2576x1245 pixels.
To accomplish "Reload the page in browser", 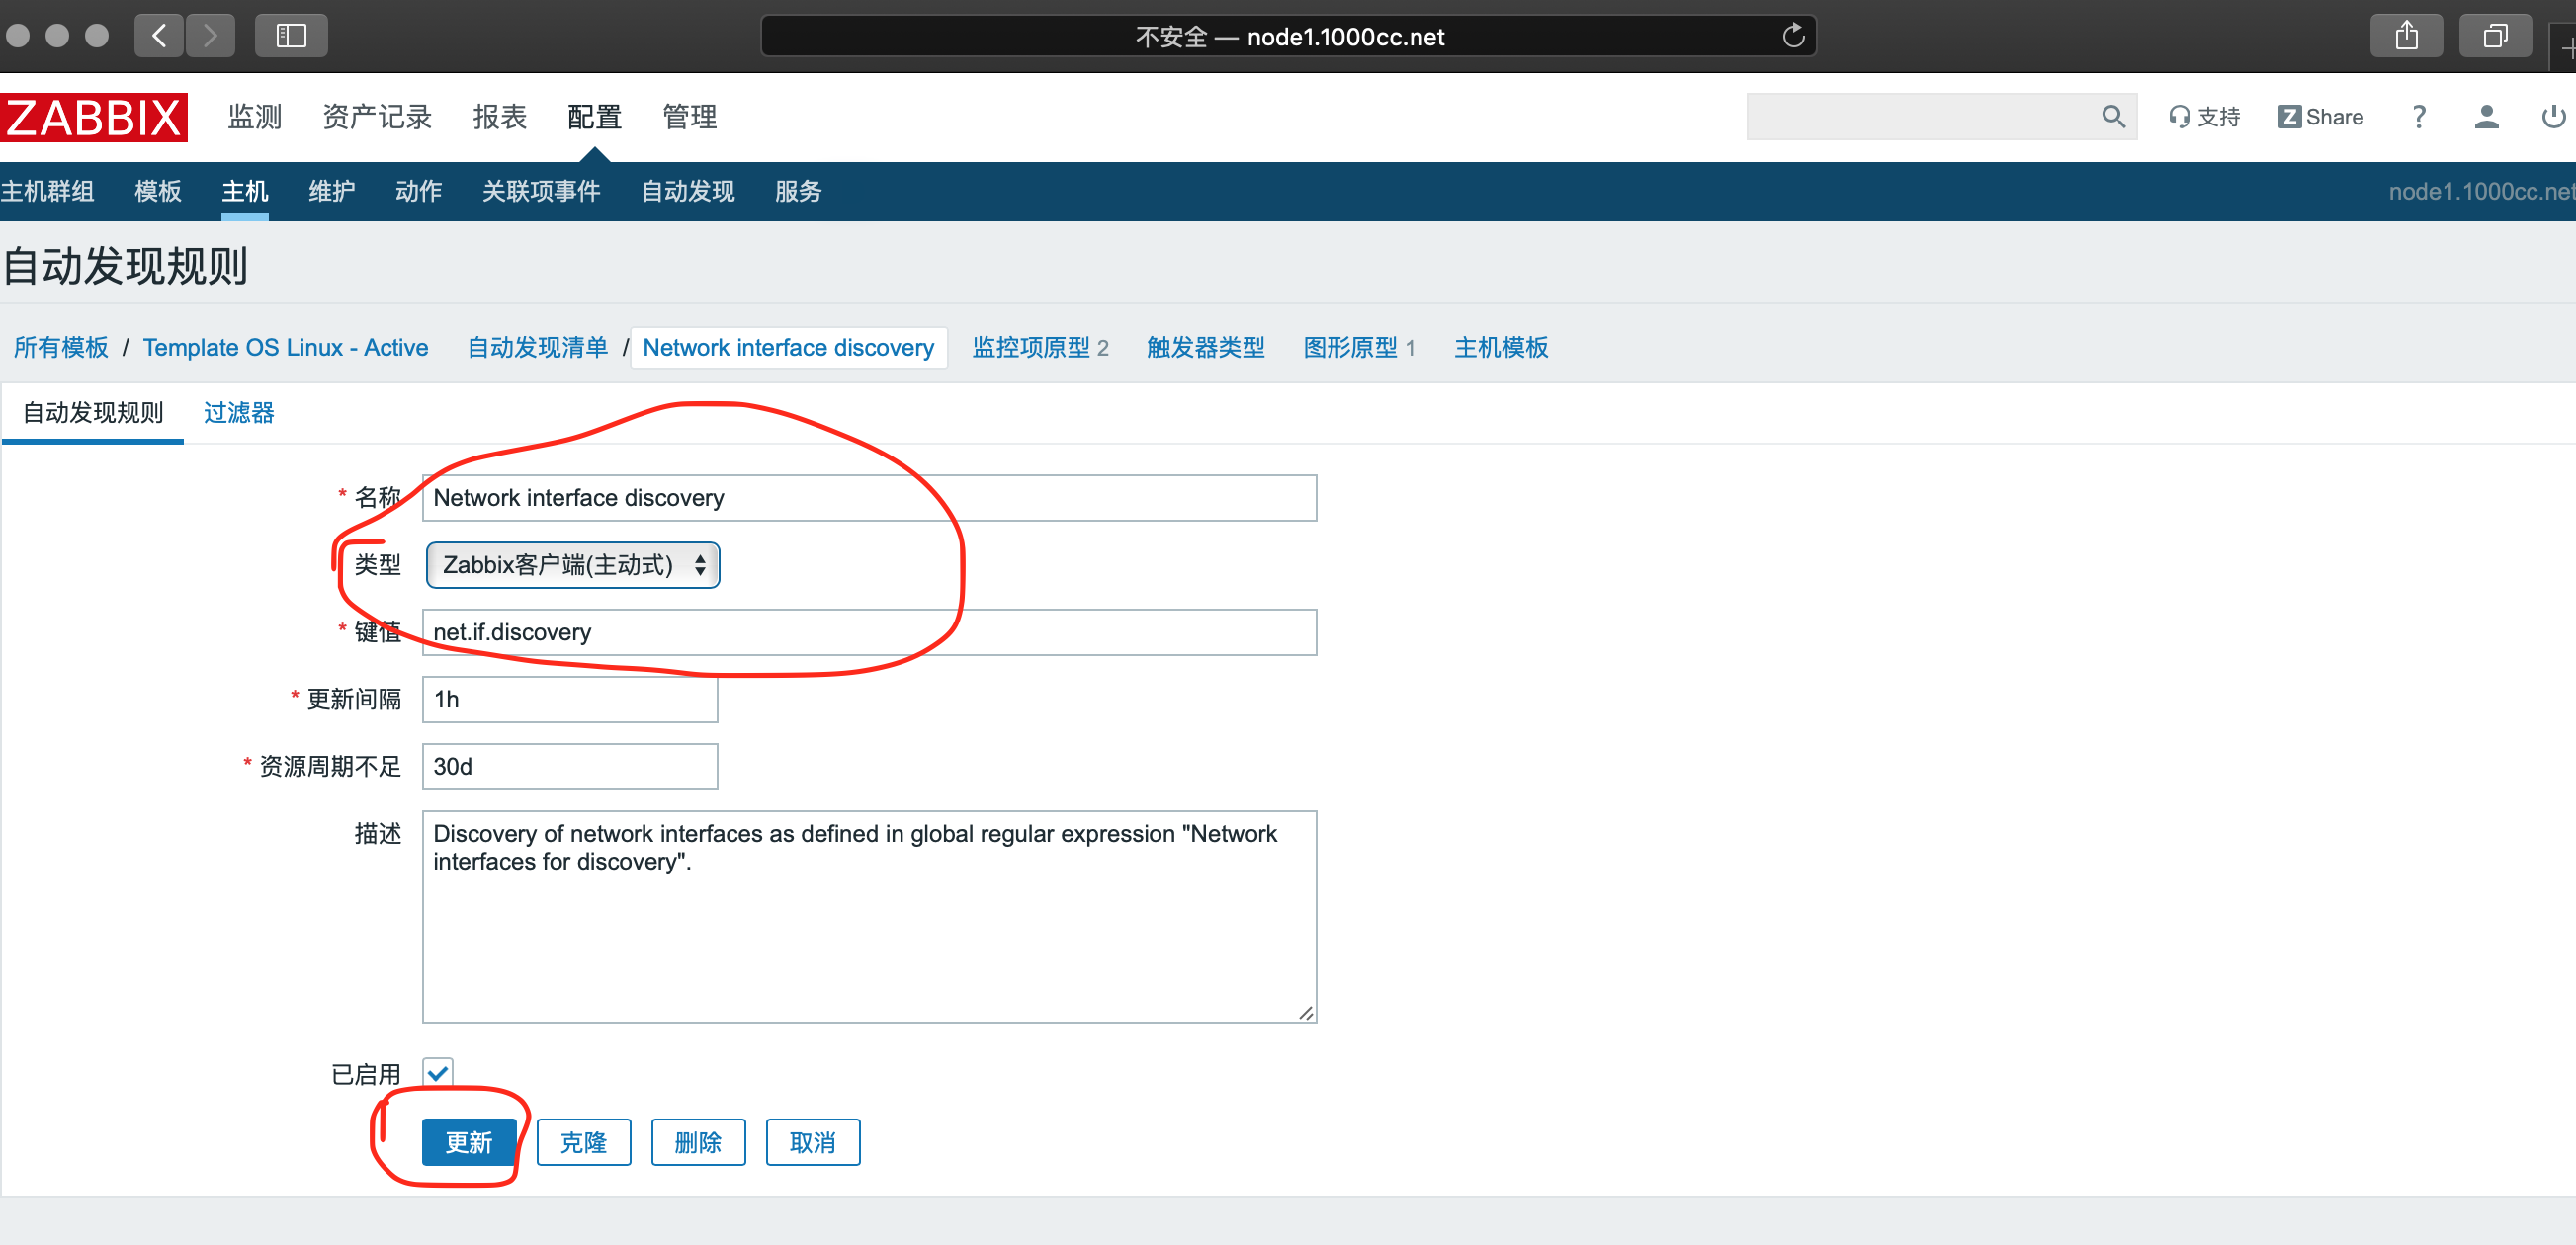I will [x=1793, y=36].
